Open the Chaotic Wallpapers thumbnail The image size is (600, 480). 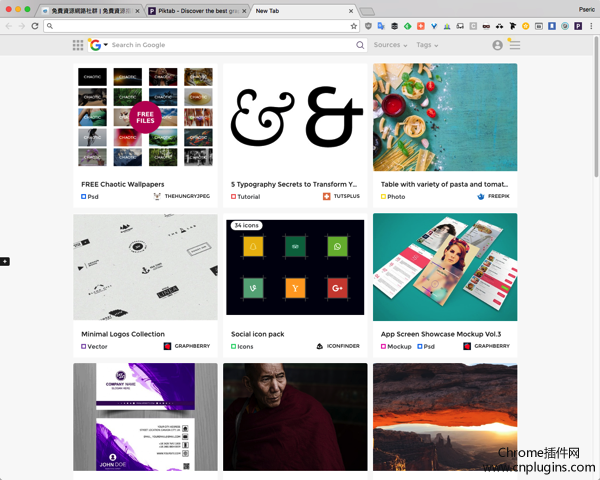145,117
